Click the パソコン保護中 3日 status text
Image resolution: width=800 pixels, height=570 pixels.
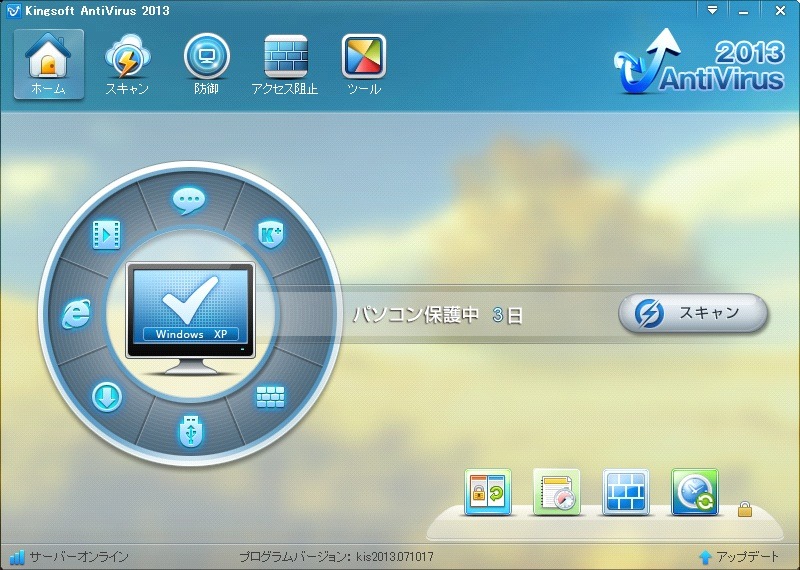point(438,315)
